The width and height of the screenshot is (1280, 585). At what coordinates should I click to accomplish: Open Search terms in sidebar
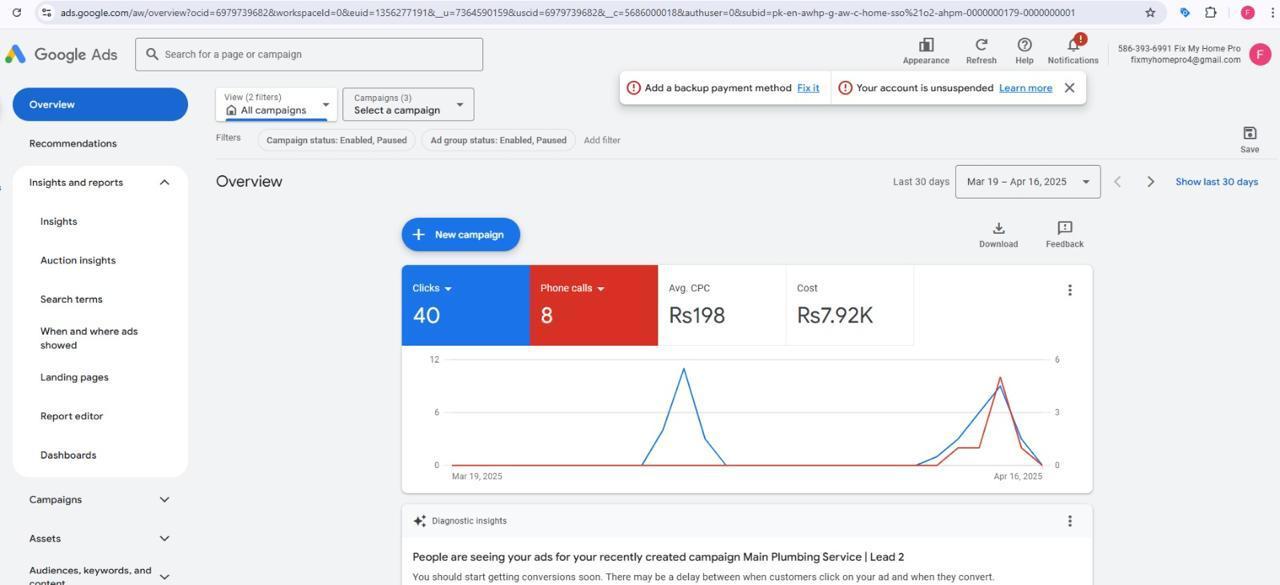coord(71,299)
